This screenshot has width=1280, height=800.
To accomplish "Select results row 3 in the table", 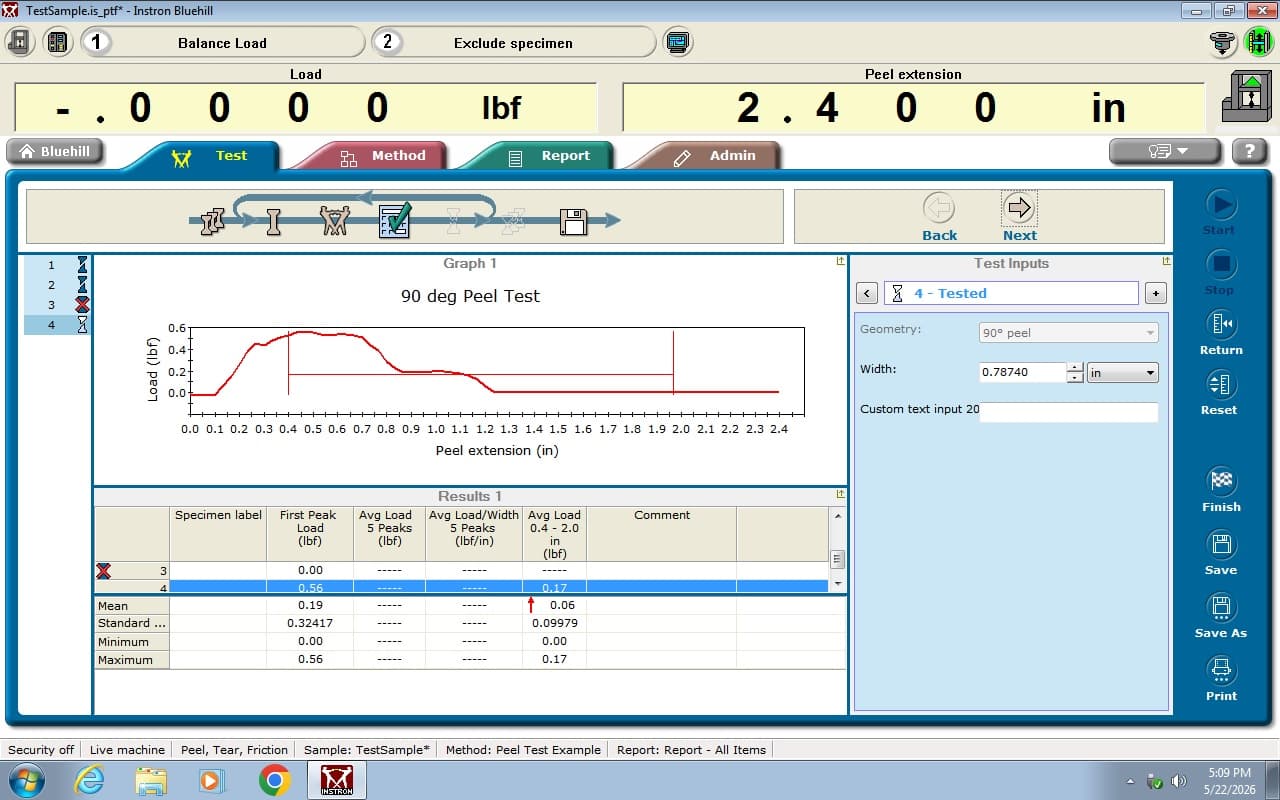I will (461, 570).
